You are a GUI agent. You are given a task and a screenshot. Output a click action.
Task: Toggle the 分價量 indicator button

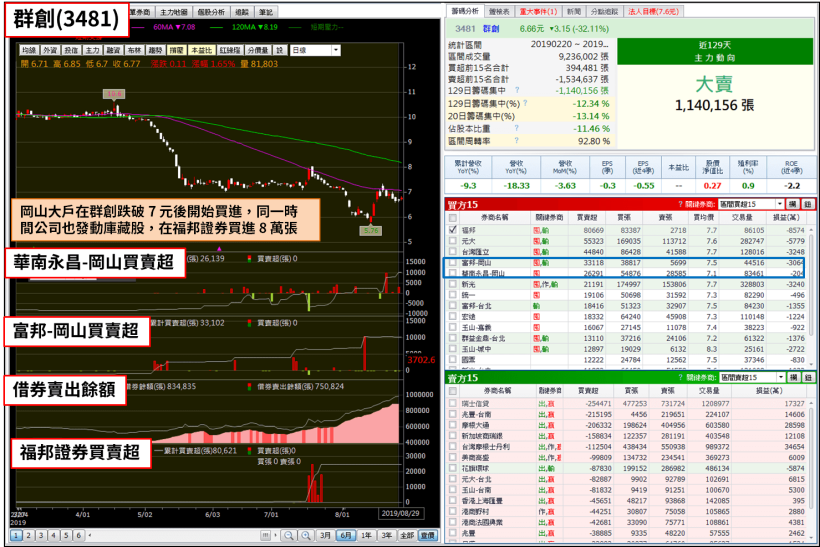tap(258, 50)
